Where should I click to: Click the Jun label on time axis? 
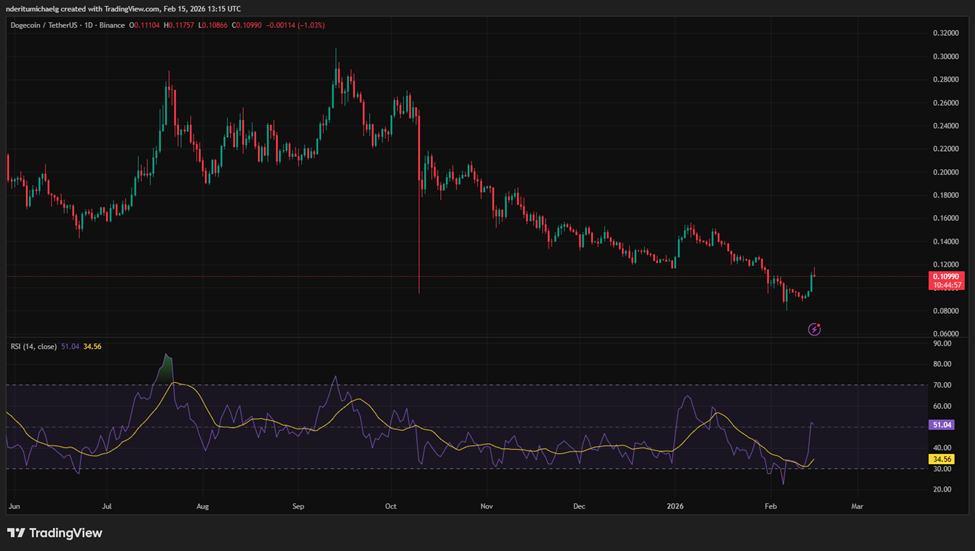point(14,506)
